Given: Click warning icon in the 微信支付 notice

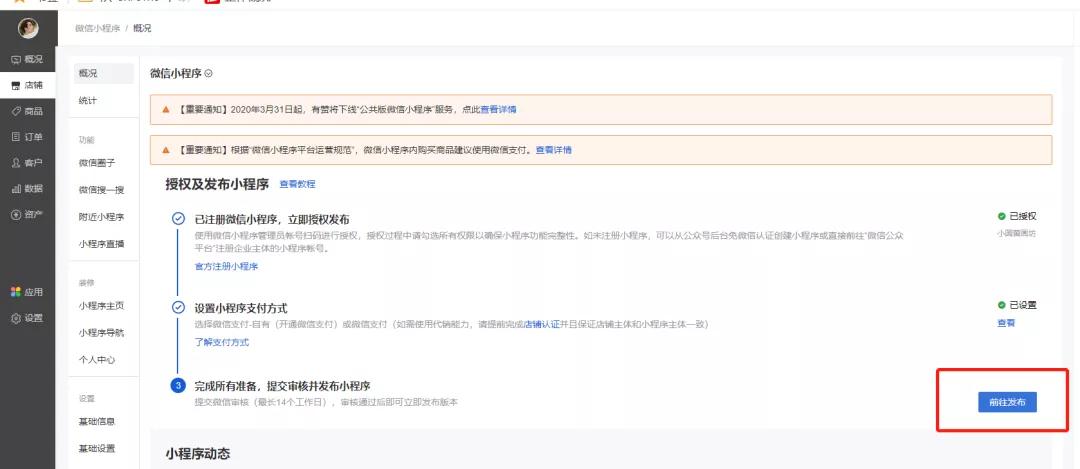Looking at the screenshot, I should click(x=165, y=150).
